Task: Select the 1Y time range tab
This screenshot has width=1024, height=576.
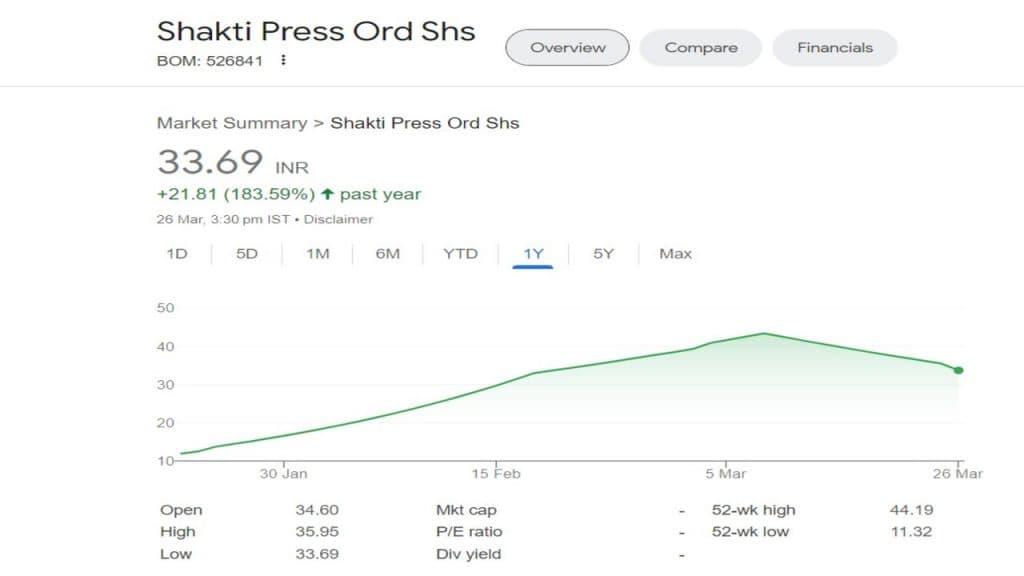Action: pos(533,254)
